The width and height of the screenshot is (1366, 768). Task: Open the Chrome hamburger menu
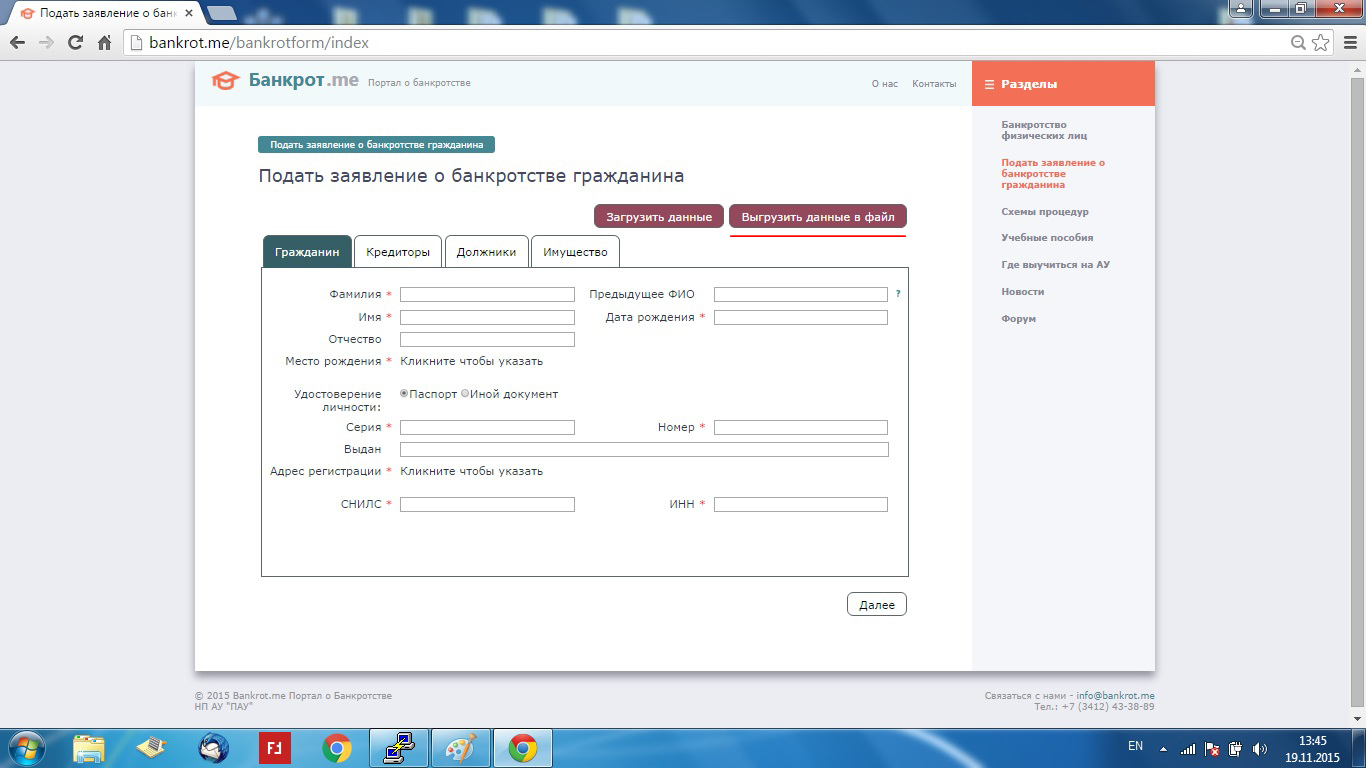tap(1349, 43)
